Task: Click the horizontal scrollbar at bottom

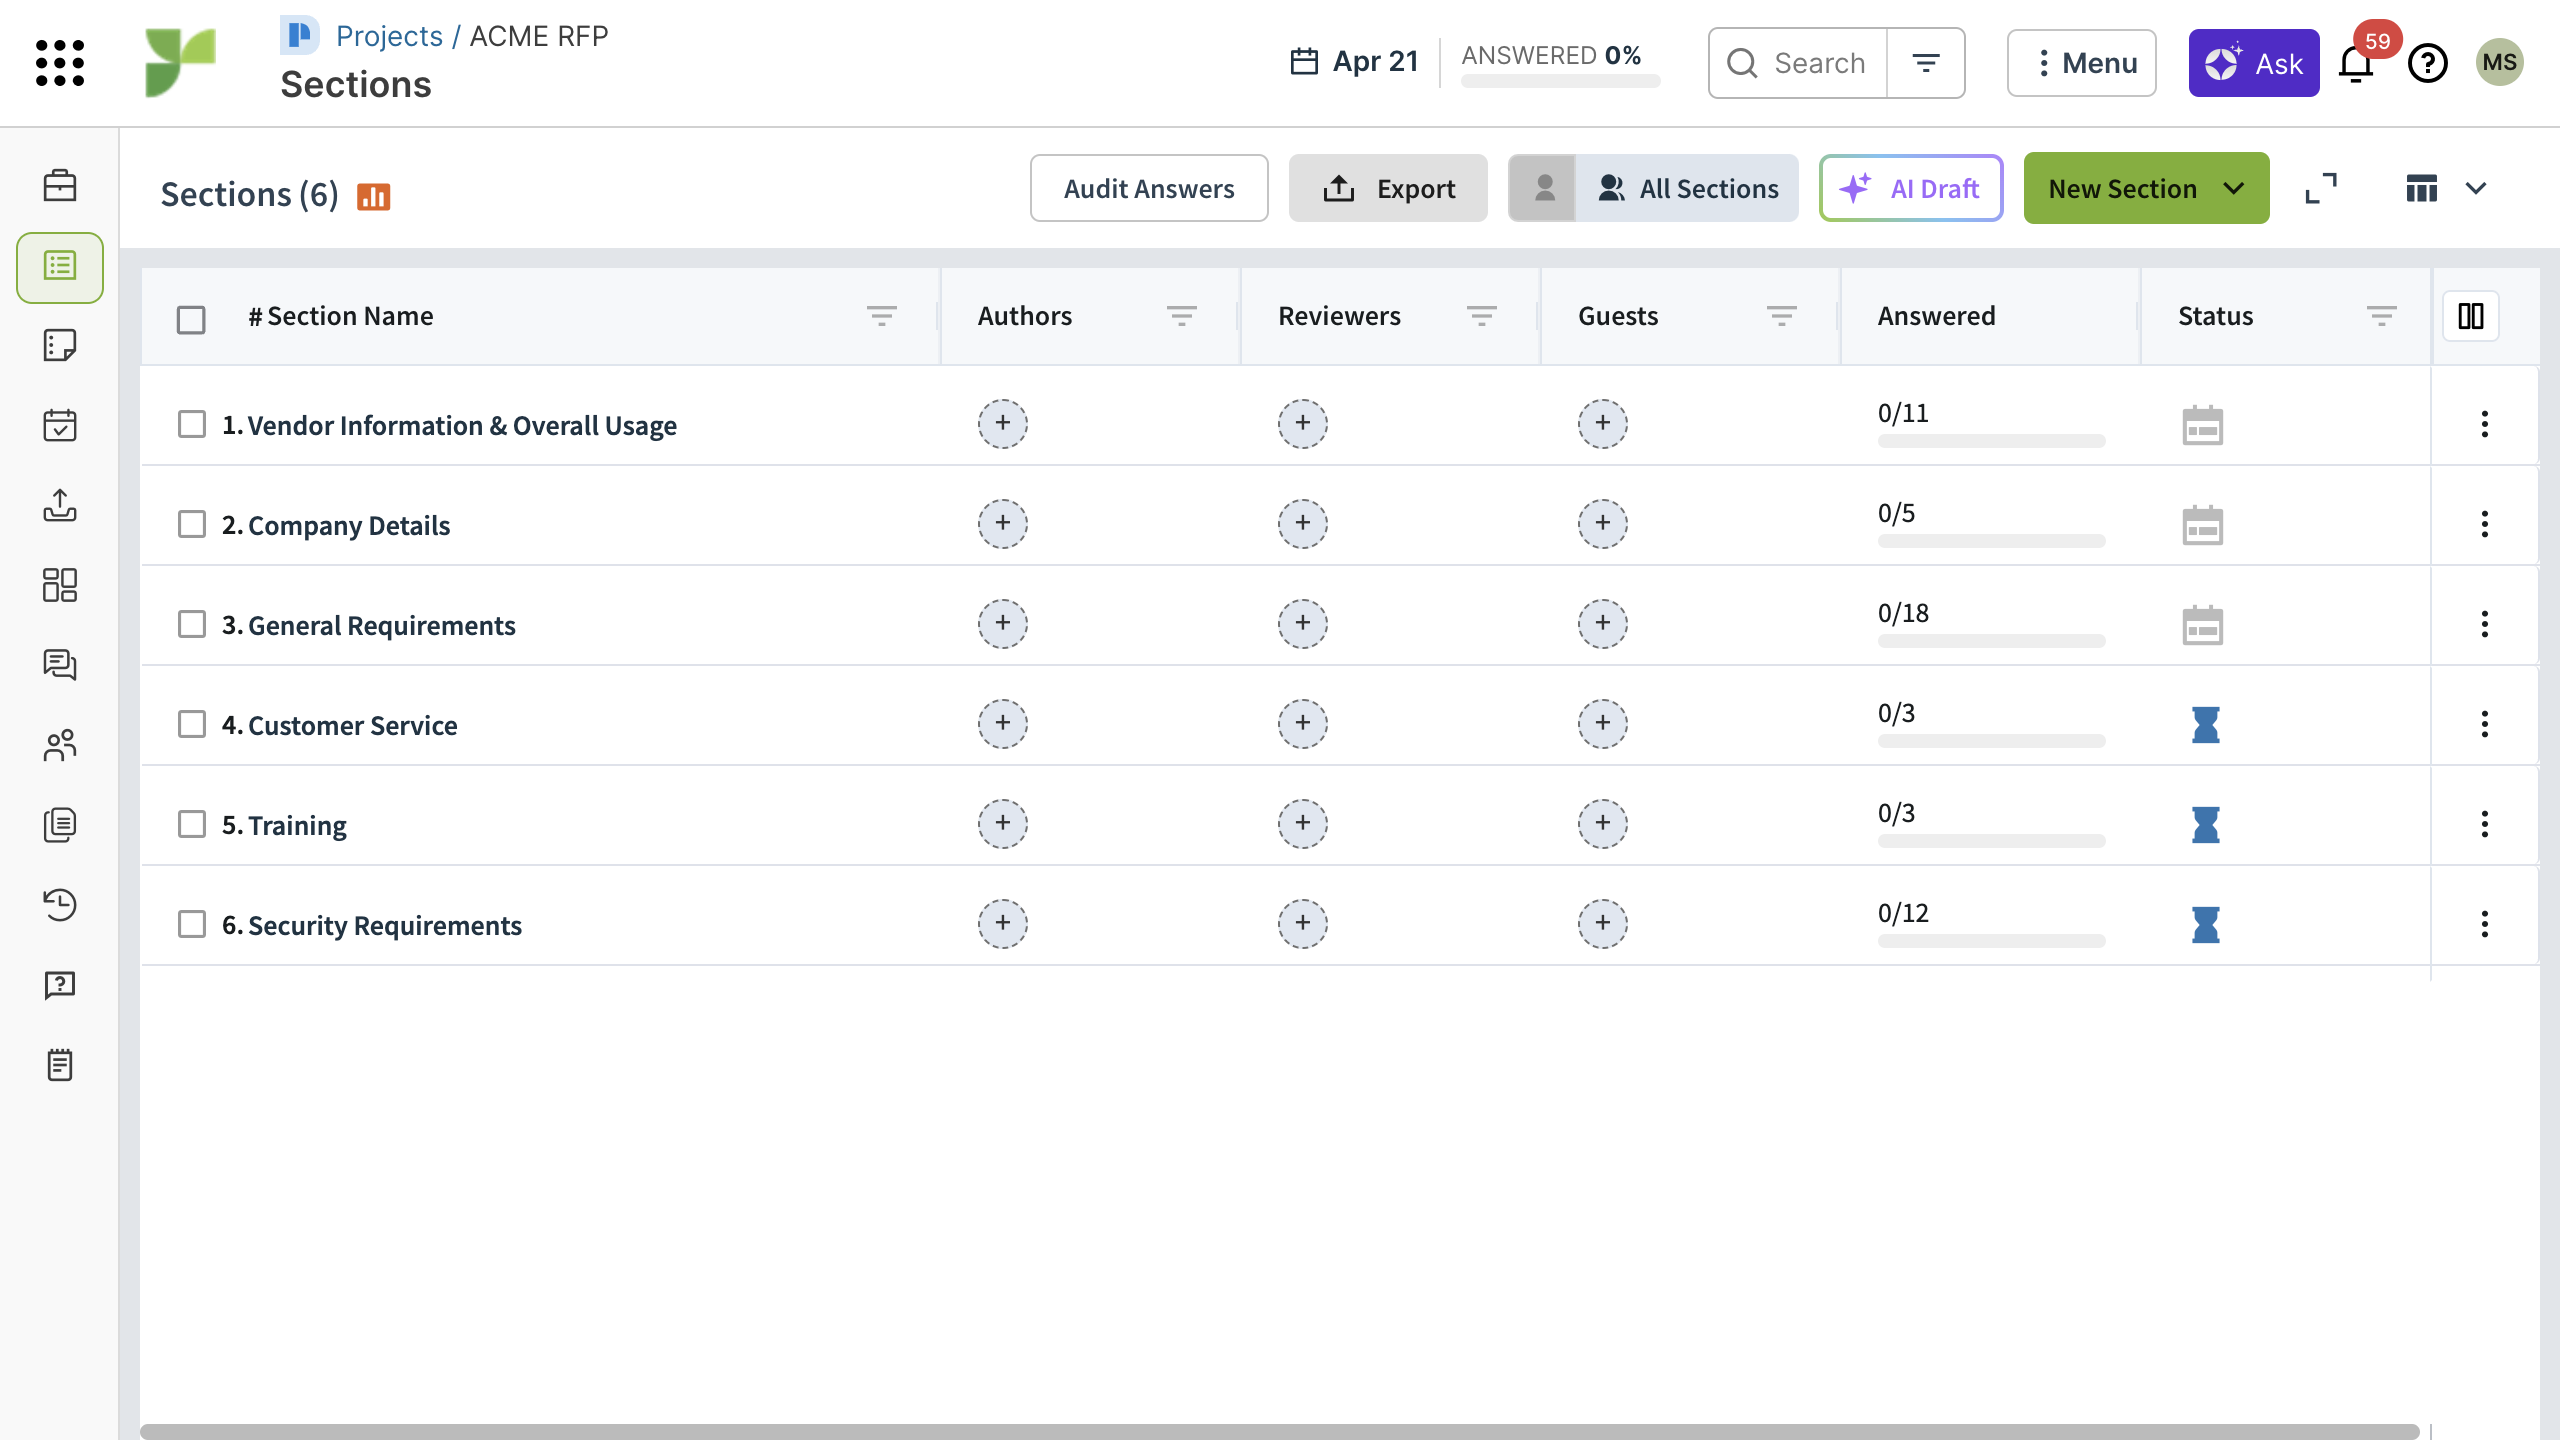Action: (1278, 1431)
